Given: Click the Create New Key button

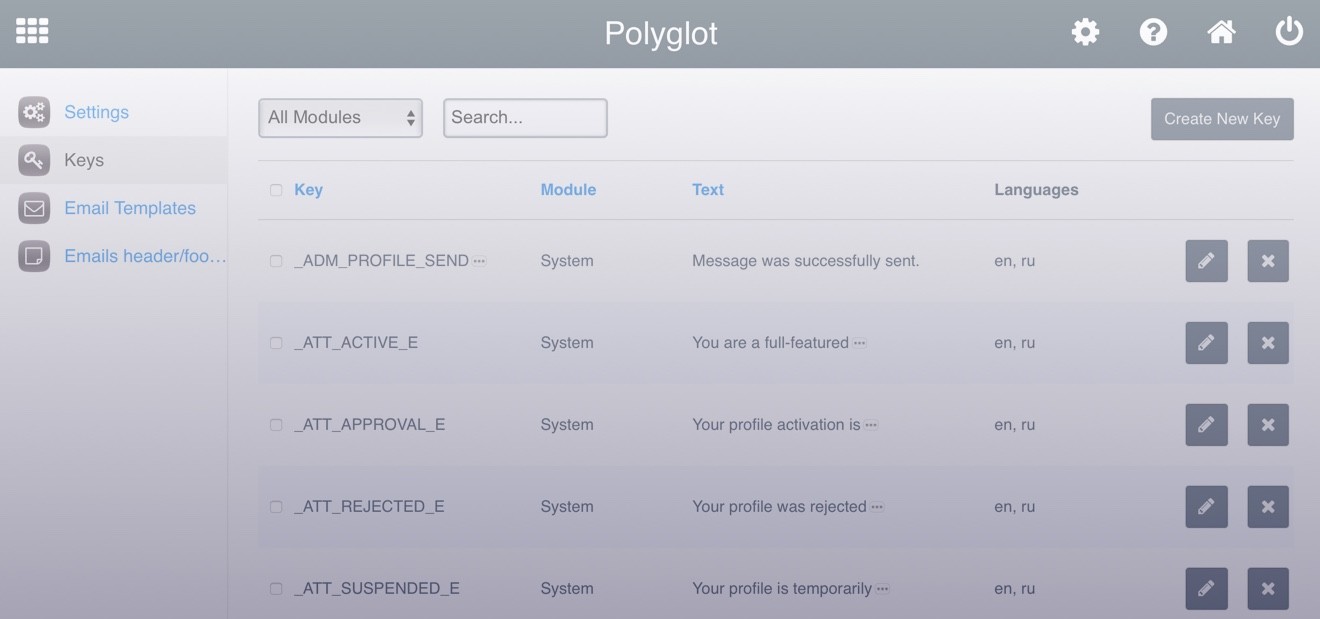Looking at the screenshot, I should pyautogui.click(x=1221, y=119).
